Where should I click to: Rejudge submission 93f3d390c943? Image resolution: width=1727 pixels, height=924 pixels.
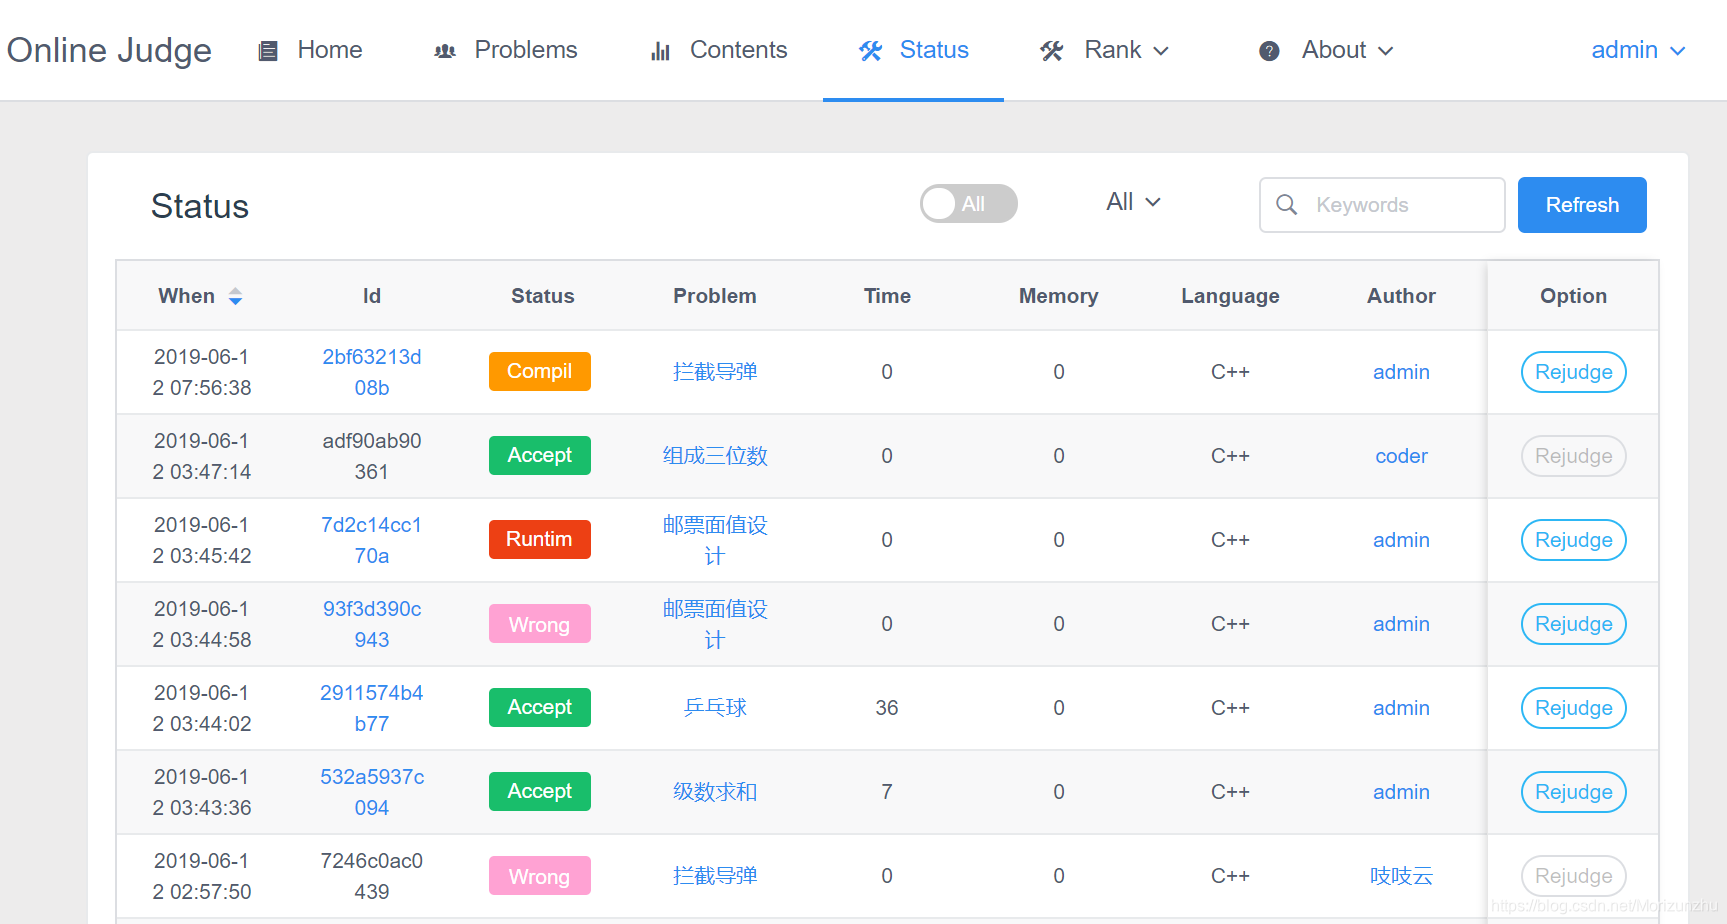(x=1573, y=624)
